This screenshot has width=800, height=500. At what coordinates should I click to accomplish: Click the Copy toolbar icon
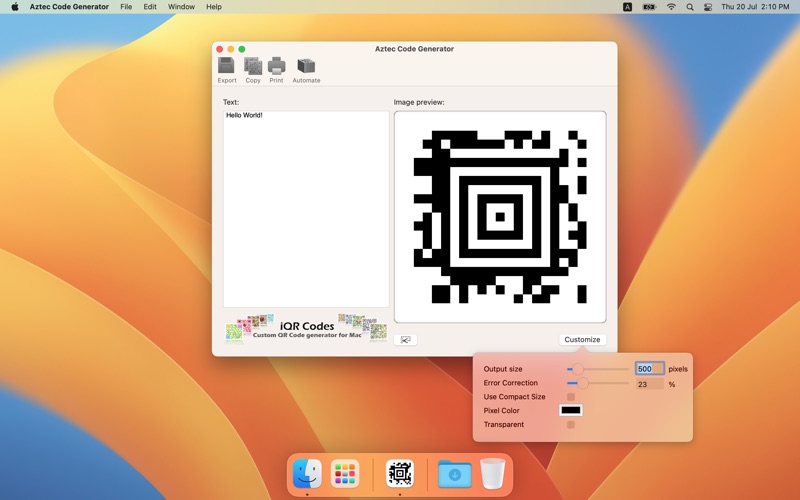pos(253,70)
